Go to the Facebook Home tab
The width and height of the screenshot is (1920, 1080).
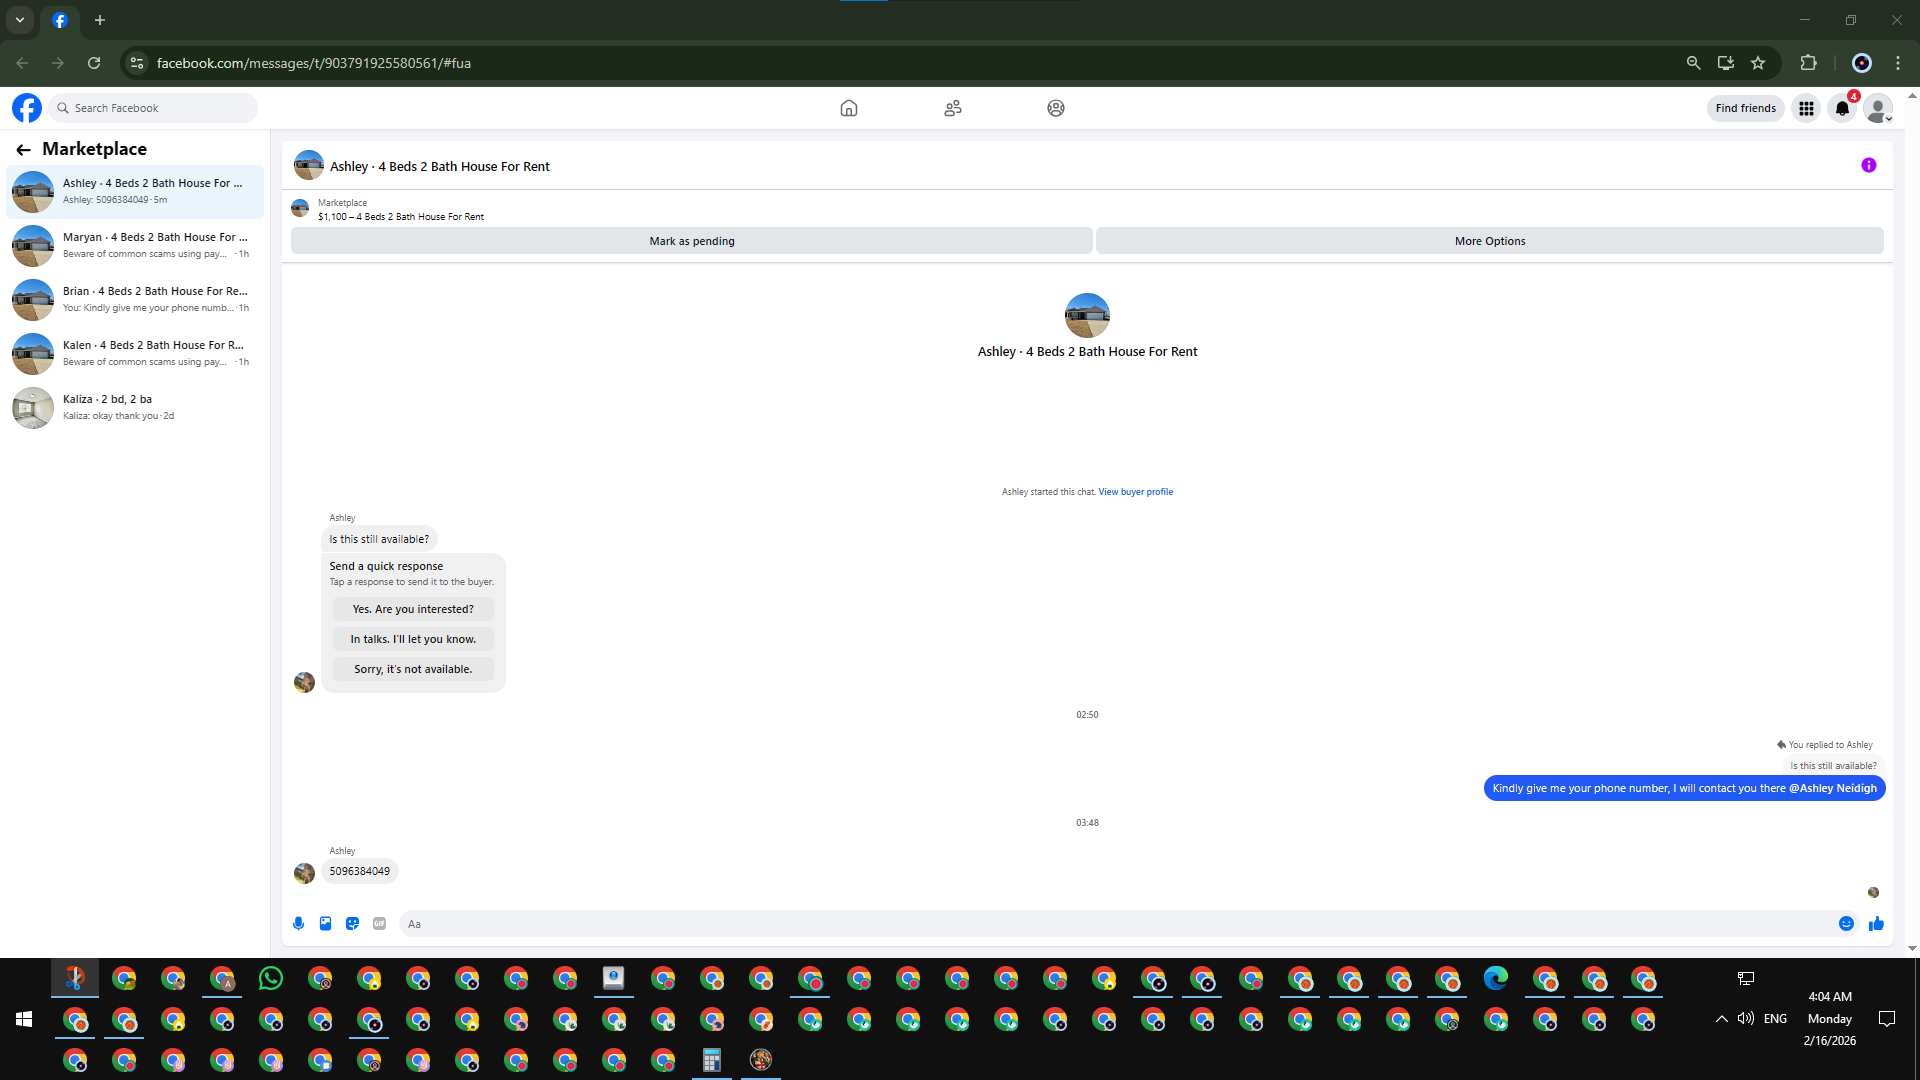click(x=848, y=108)
